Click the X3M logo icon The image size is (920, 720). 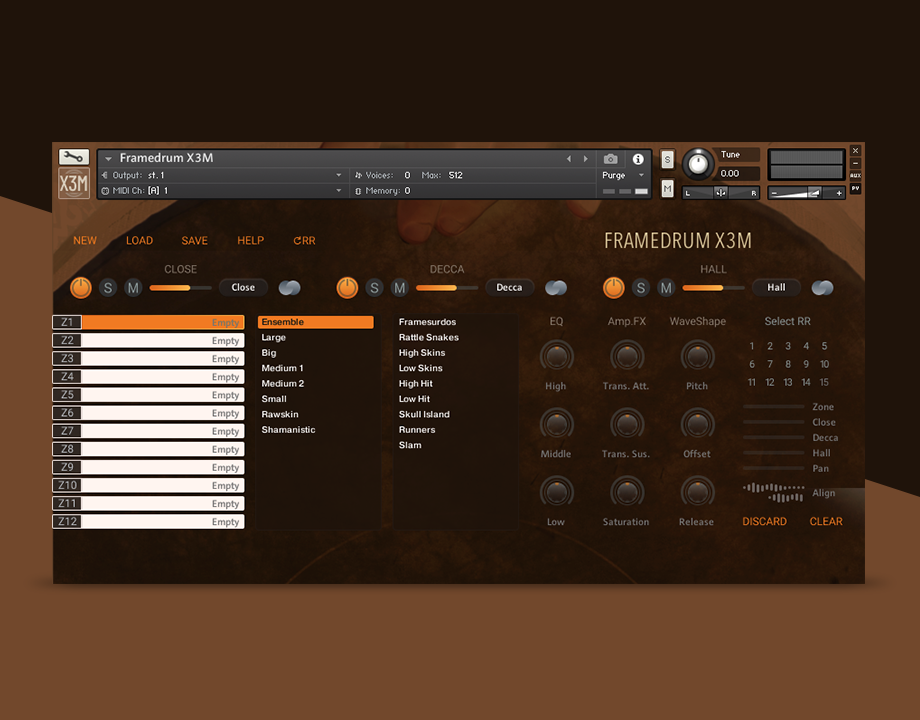pyautogui.click(x=74, y=184)
